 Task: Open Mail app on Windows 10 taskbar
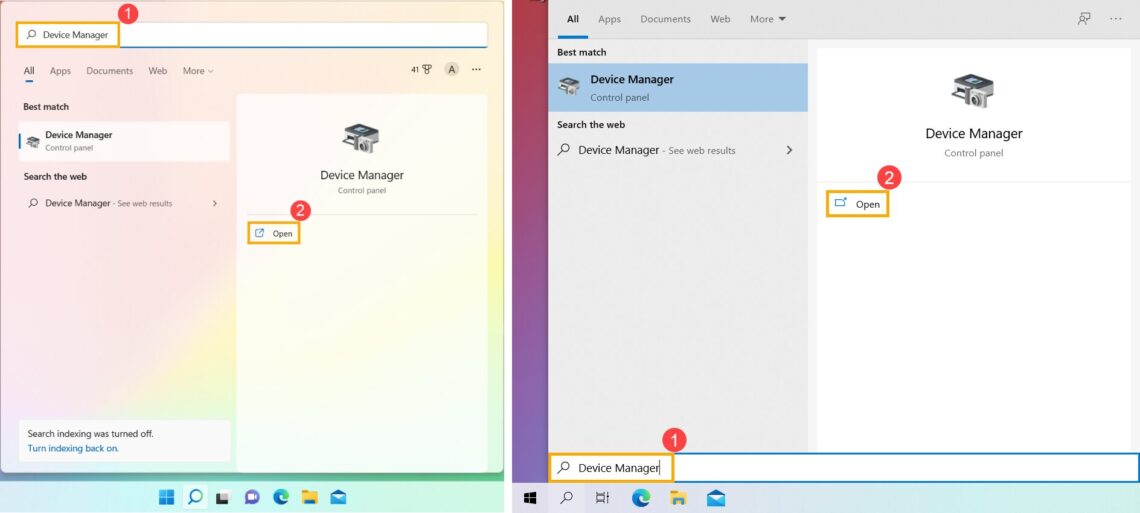point(716,498)
